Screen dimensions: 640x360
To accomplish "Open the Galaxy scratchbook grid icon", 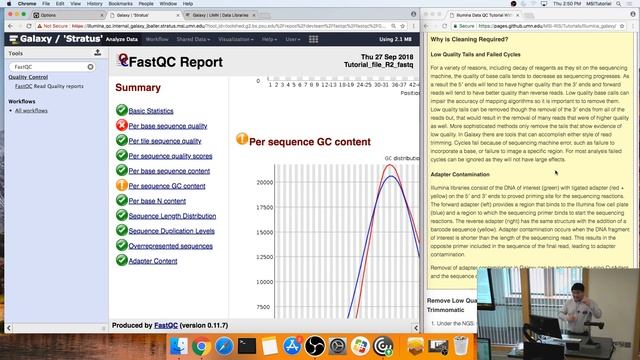I will [x=313, y=39].
